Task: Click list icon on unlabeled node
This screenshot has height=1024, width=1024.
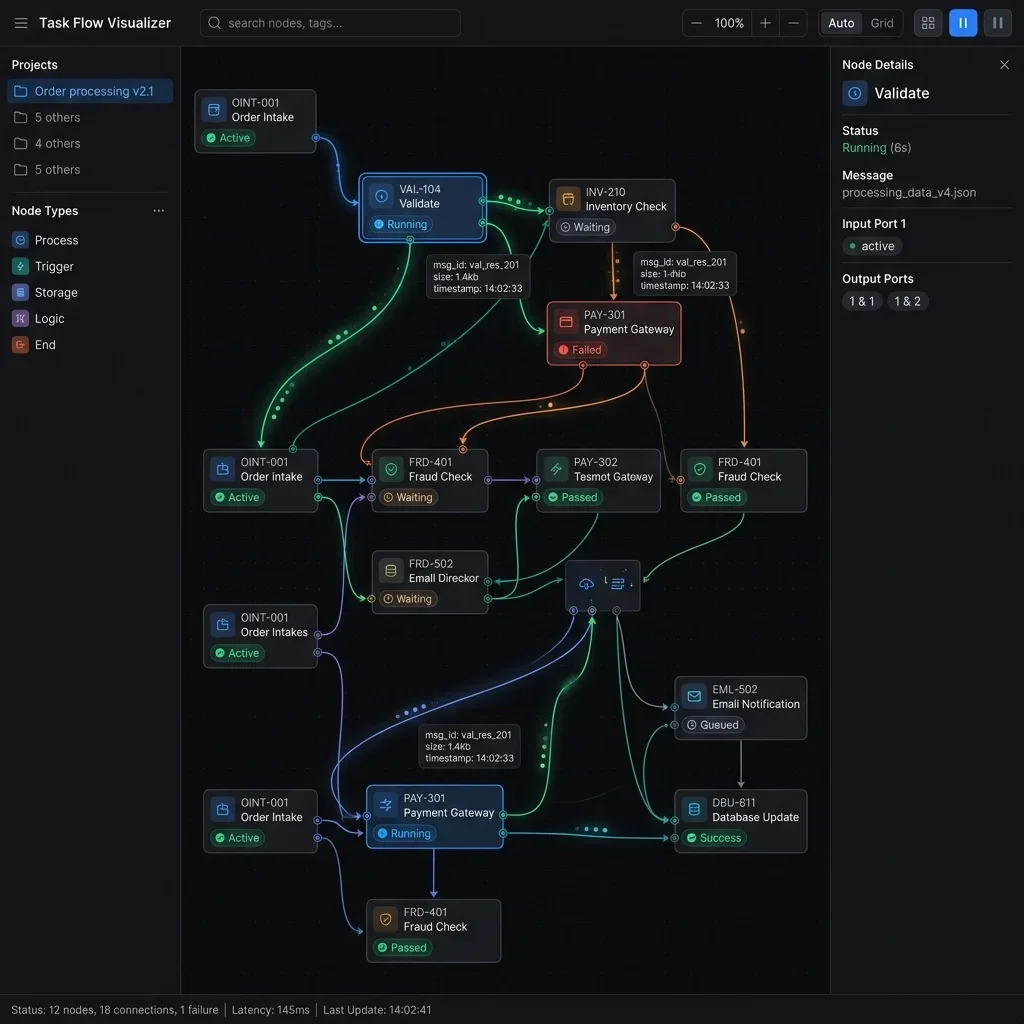Action: tap(617, 583)
